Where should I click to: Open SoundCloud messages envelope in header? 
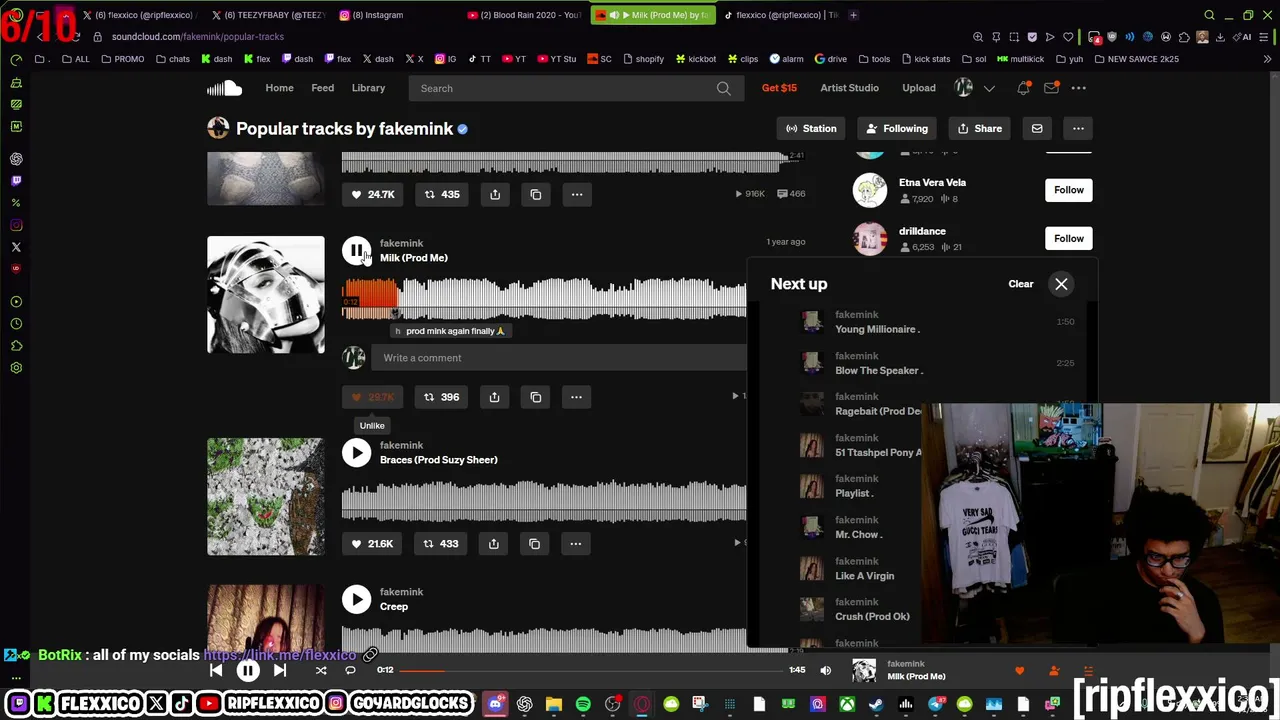1051,88
